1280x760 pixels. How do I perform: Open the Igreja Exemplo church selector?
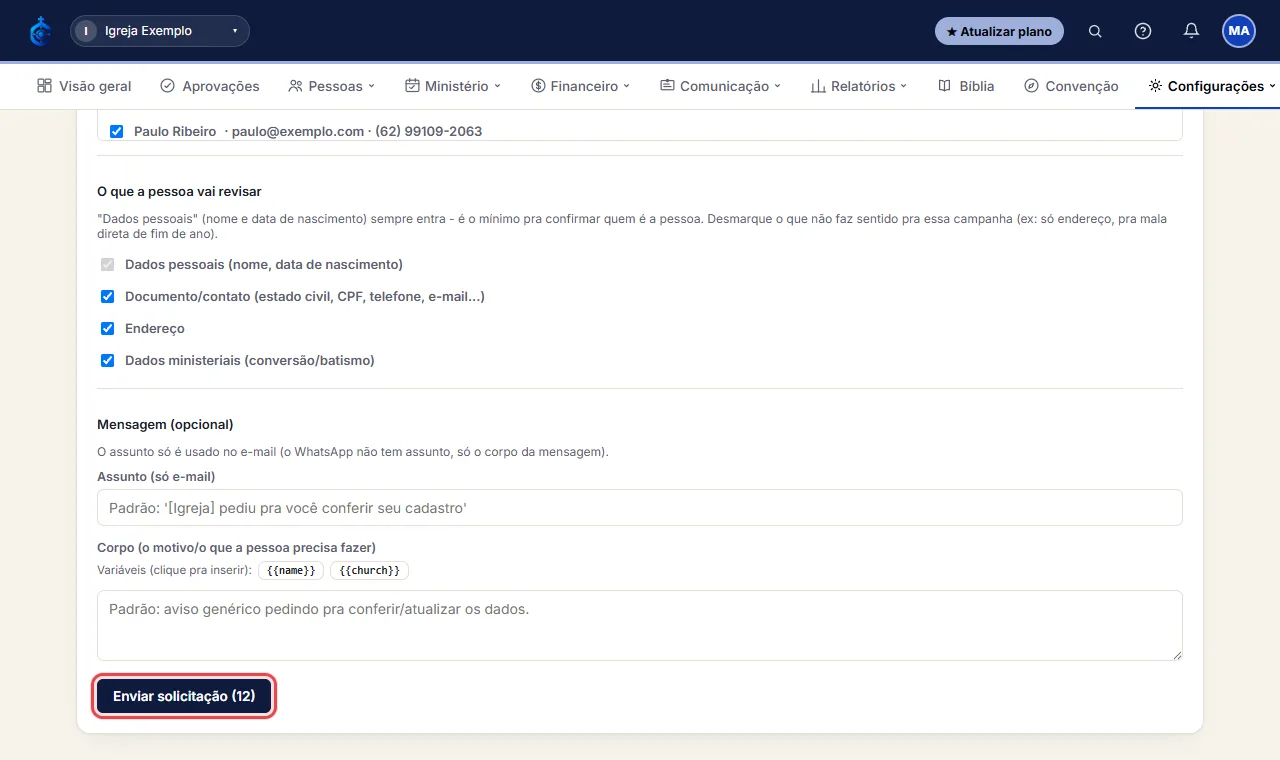tap(160, 31)
